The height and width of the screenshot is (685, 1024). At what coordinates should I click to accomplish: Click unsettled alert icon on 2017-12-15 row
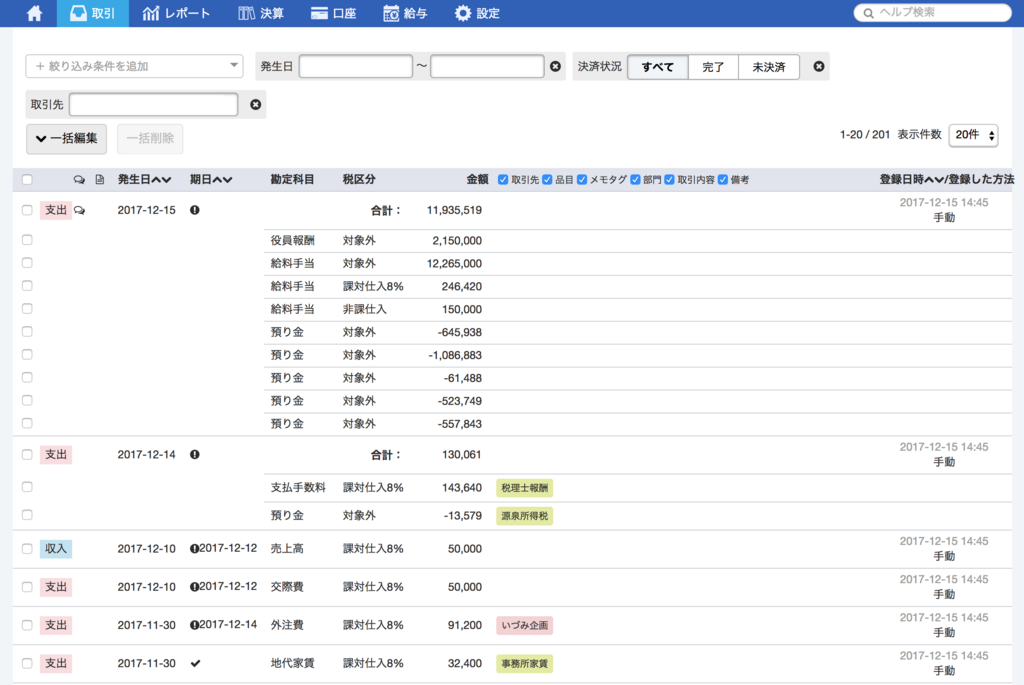[195, 210]
